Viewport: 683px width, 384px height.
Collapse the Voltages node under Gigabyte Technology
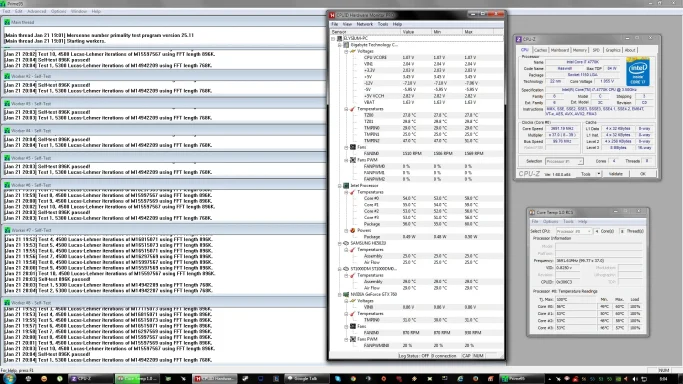[x=346, y=51]
